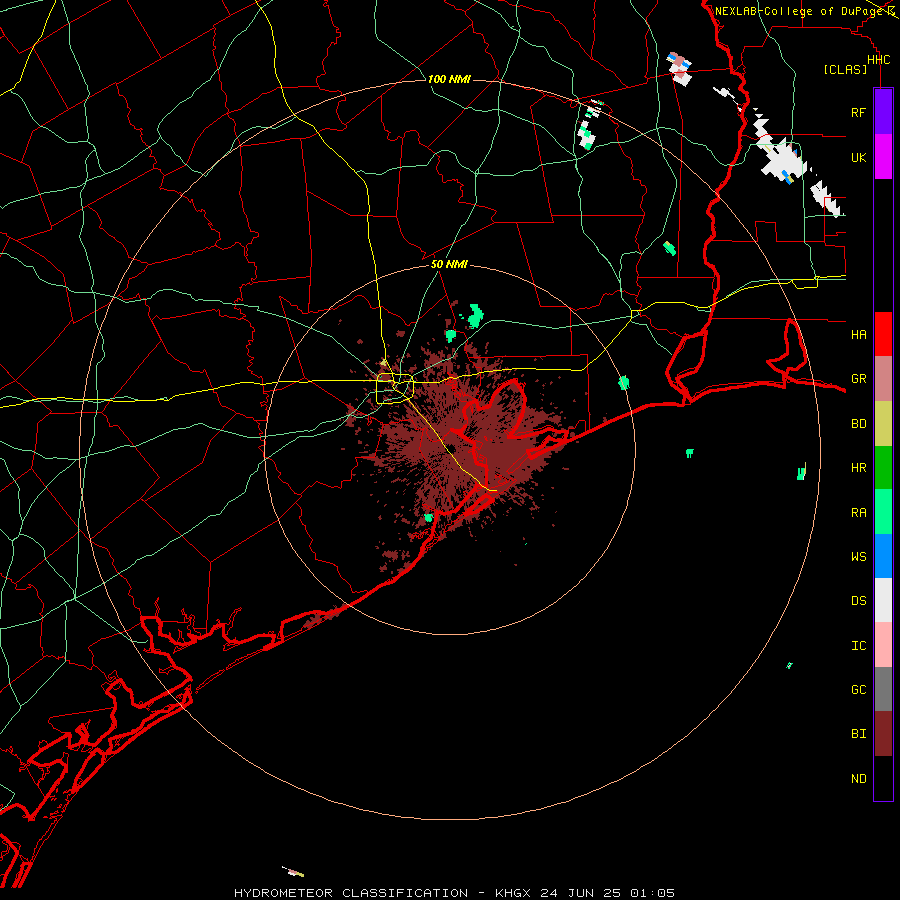The width and height of the screenshot is (900, 900).
Task: Click the "IC" legend label
Action: pyautogui.click(x=859, y=645)
